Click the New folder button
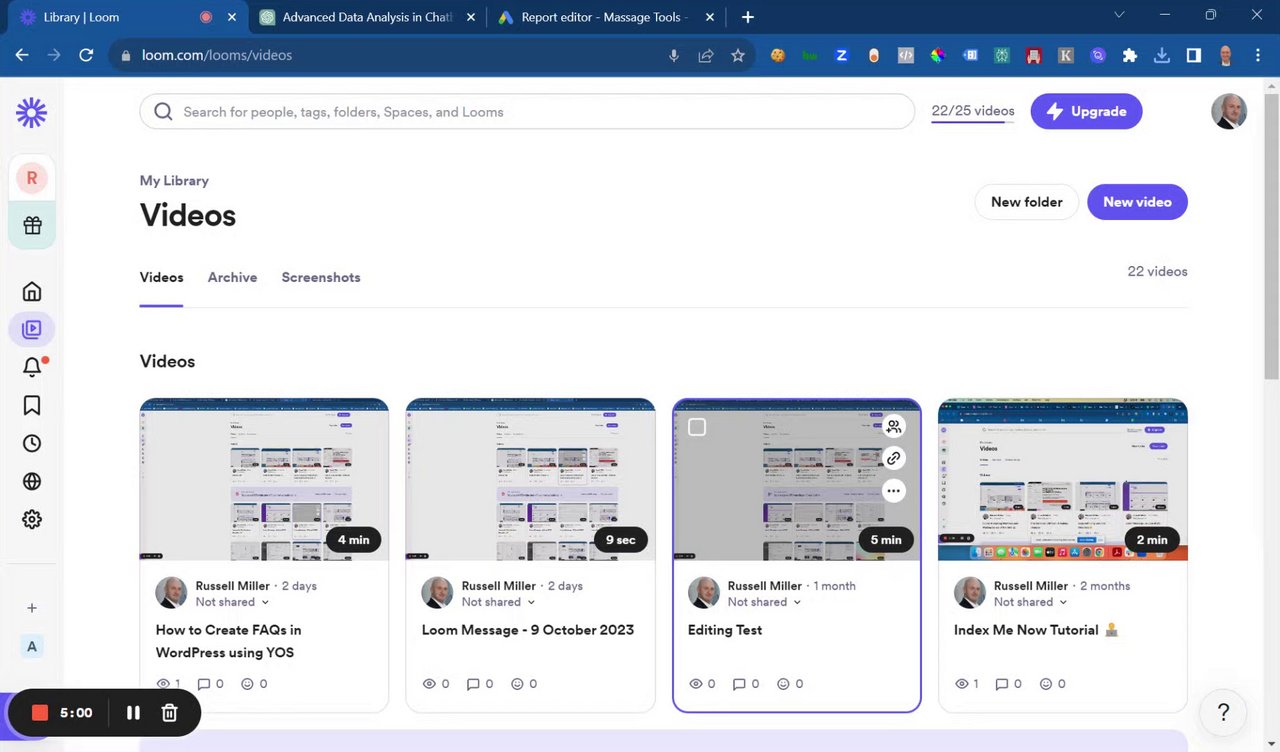Image resolution: width=1280 pixels, height=752 pixels. tap(1026, 202)
